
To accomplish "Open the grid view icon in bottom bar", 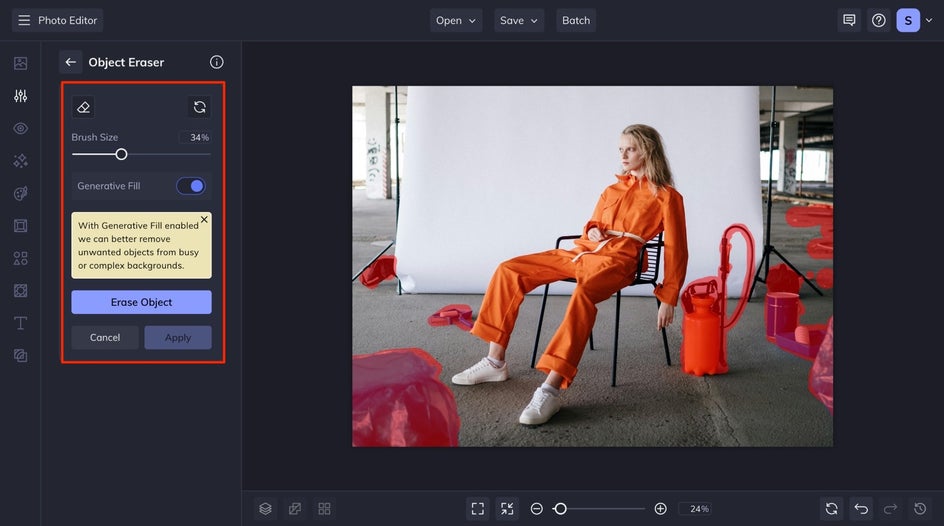I will point(324,509).
